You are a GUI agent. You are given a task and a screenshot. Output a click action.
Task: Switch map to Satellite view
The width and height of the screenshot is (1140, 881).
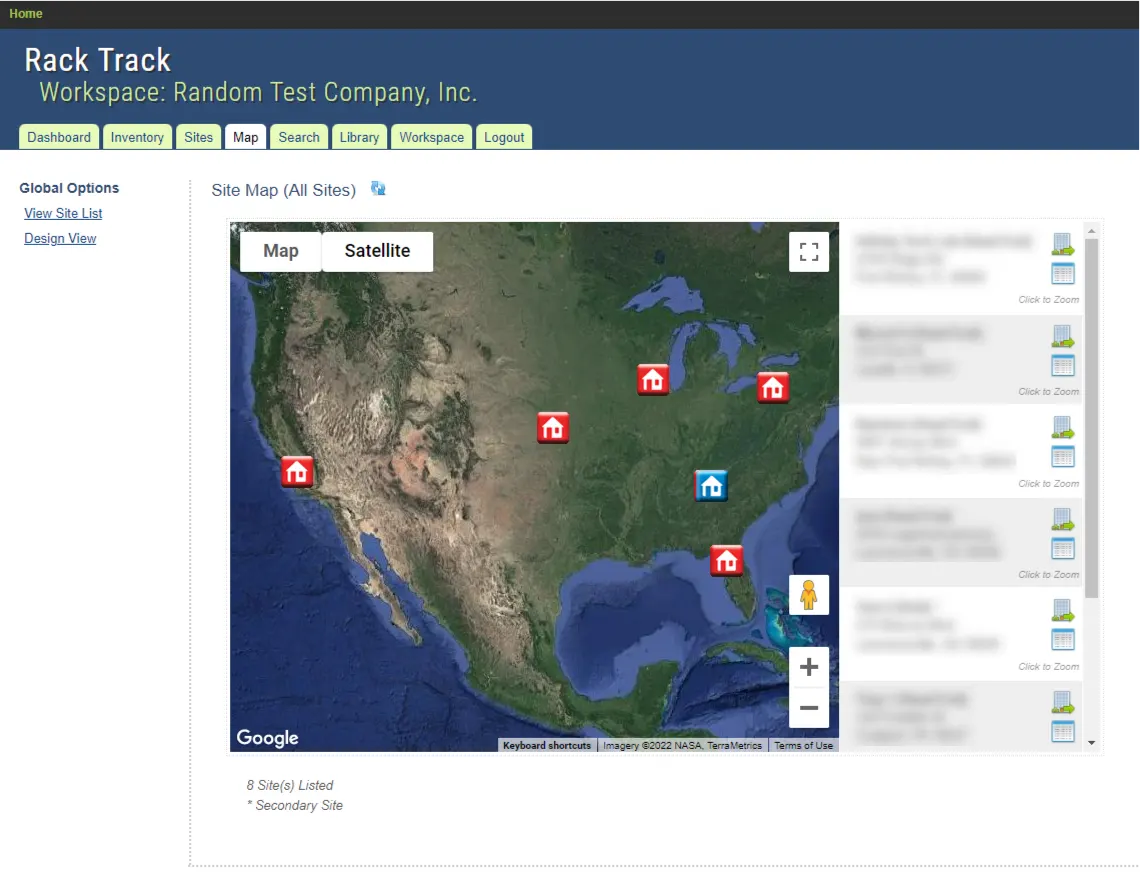(x=377, y=251)
